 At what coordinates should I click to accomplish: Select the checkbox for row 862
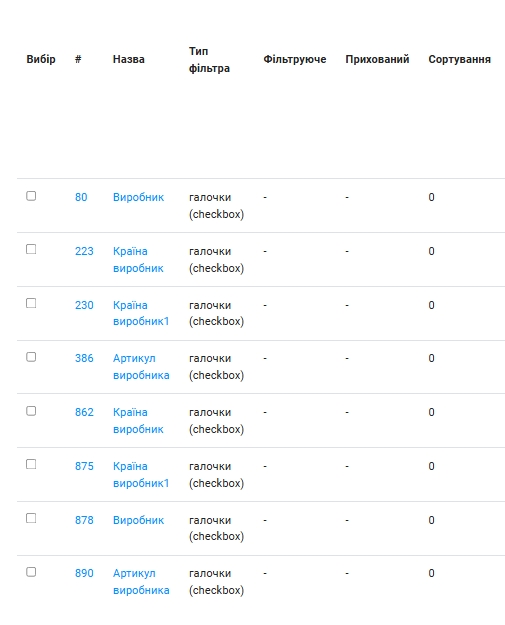coord(31,411)
